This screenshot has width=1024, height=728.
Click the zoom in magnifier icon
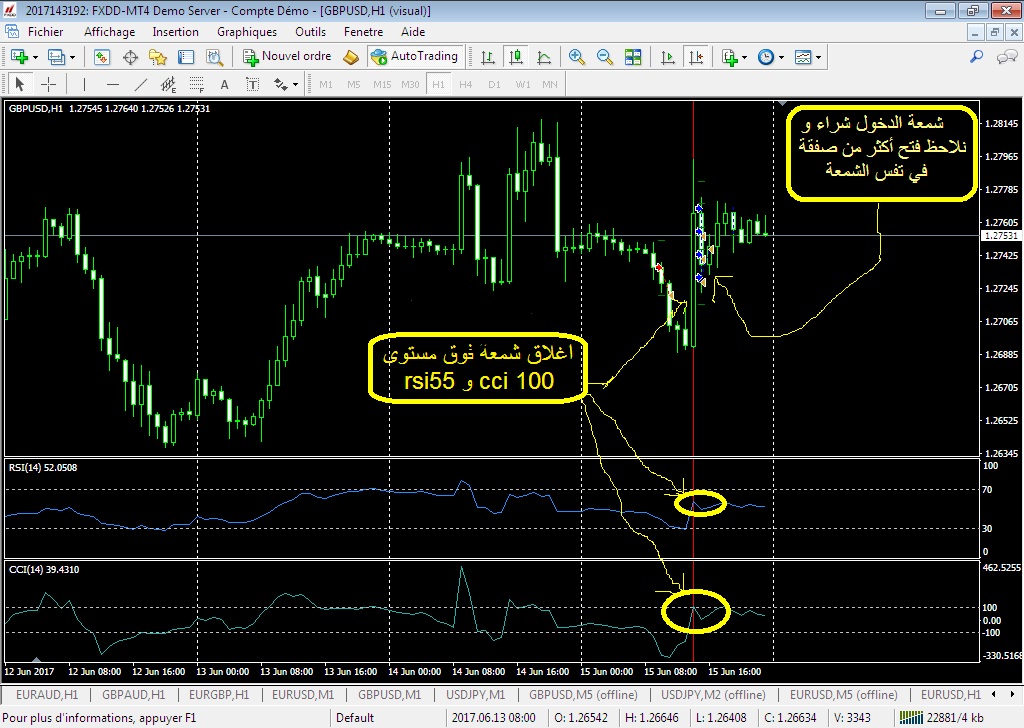(577, 57)
